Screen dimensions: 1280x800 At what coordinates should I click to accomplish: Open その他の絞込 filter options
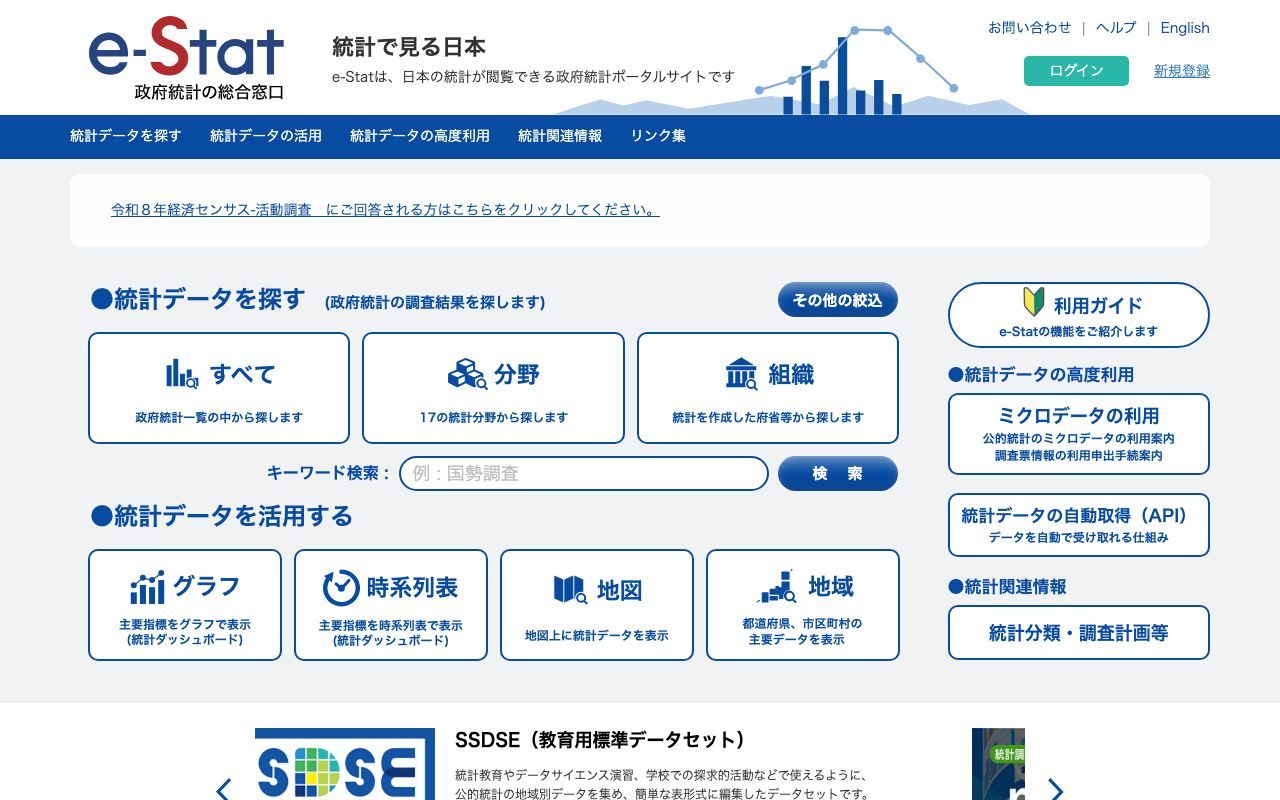point(837,299)
